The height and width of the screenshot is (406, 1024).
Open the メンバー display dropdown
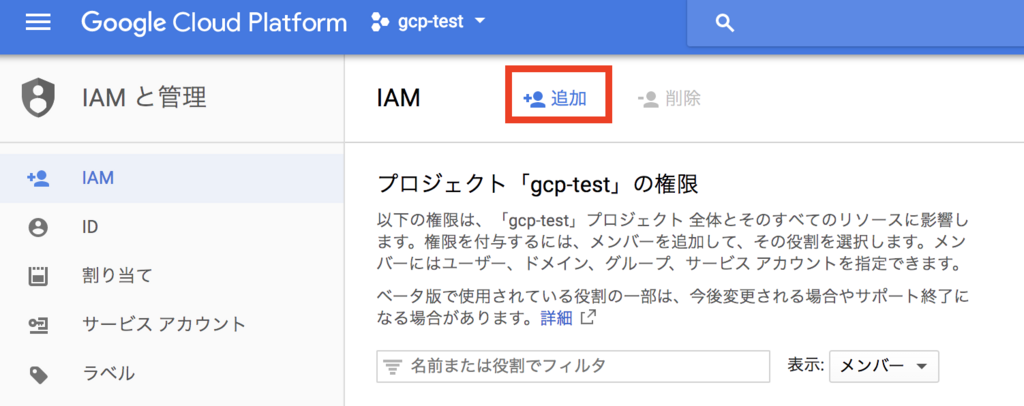point(884,366)
